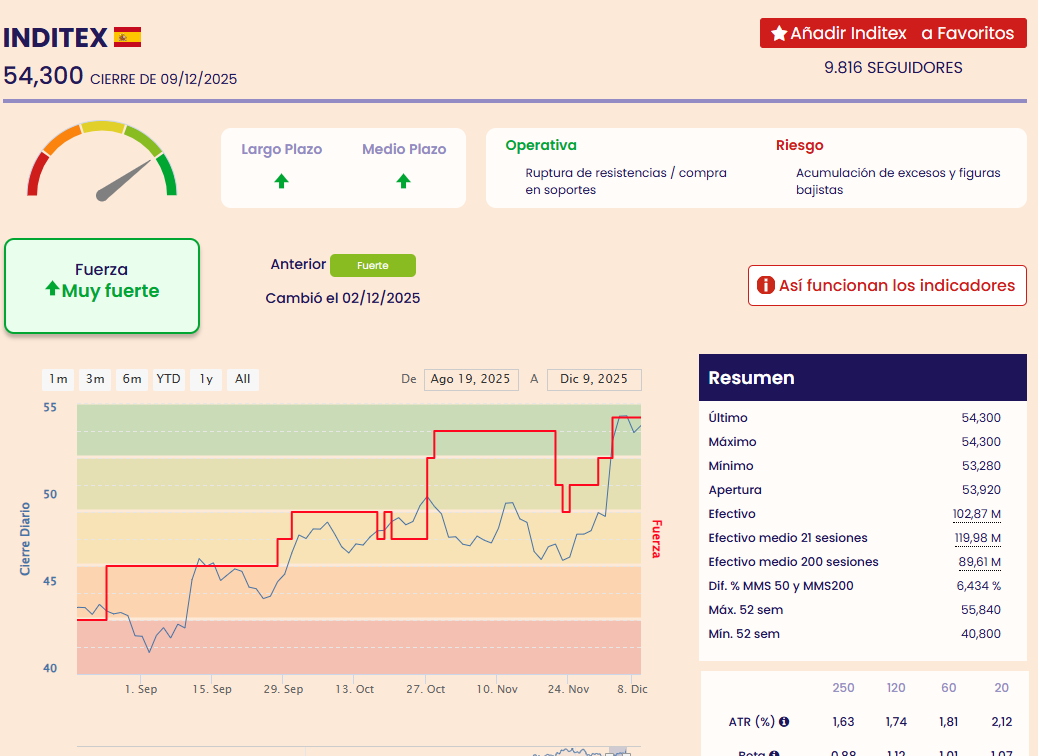This screenshot has height=756, width=1038.
Task: Click the 60 column header in ATR table
Action: click(949, 688)
